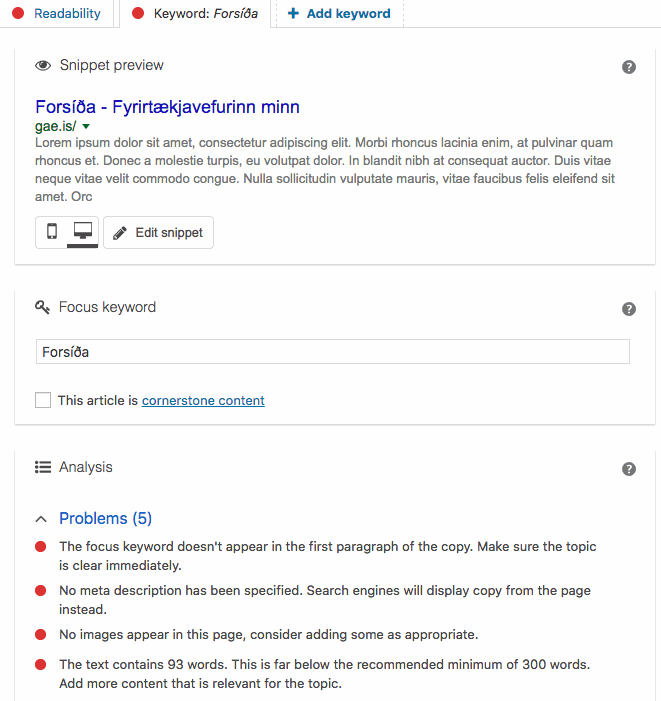The width and height of the screenshot is (661, 701).
Task: Click the snippet title Forsíða - Fyrirtækjavefurinn minn
Action: coord(167,107)
